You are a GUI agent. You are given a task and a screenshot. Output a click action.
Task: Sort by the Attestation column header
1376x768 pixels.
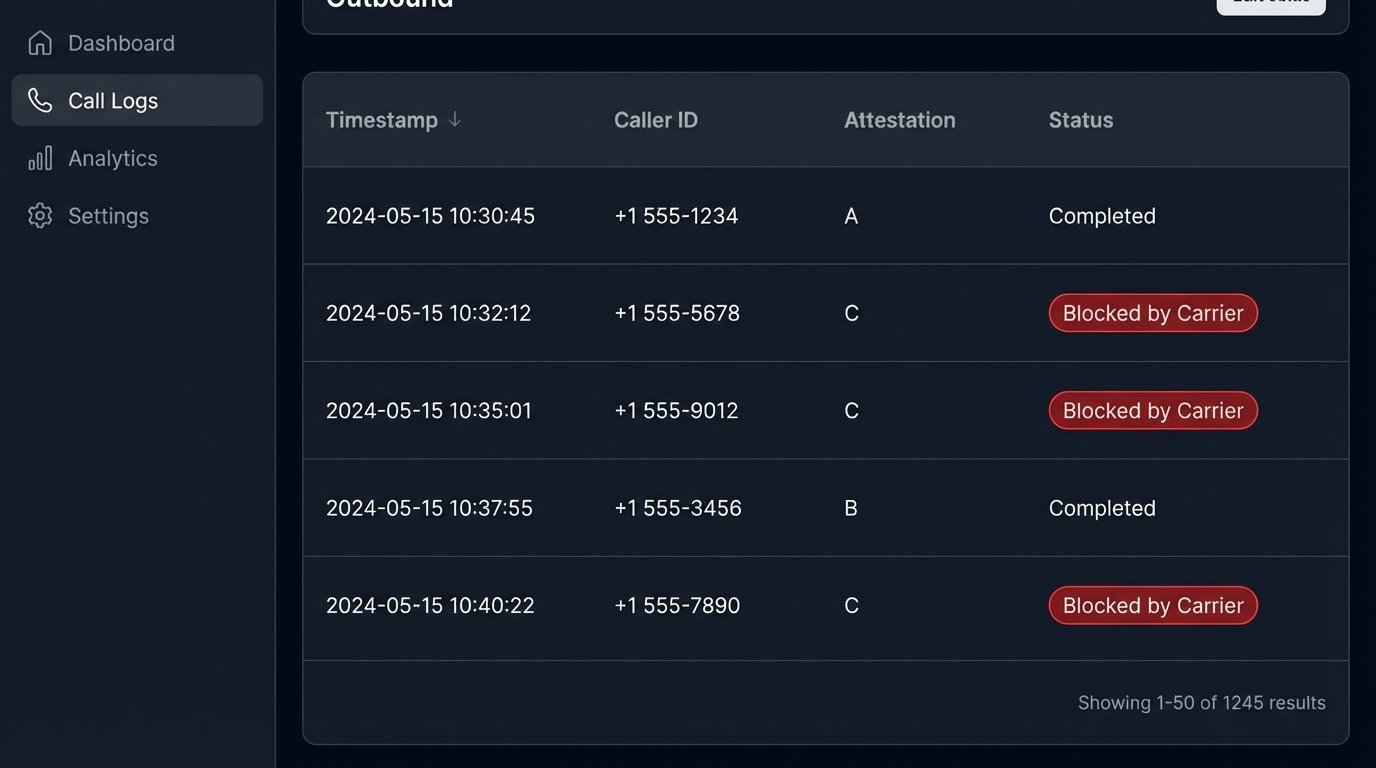[x=899, y=120]
